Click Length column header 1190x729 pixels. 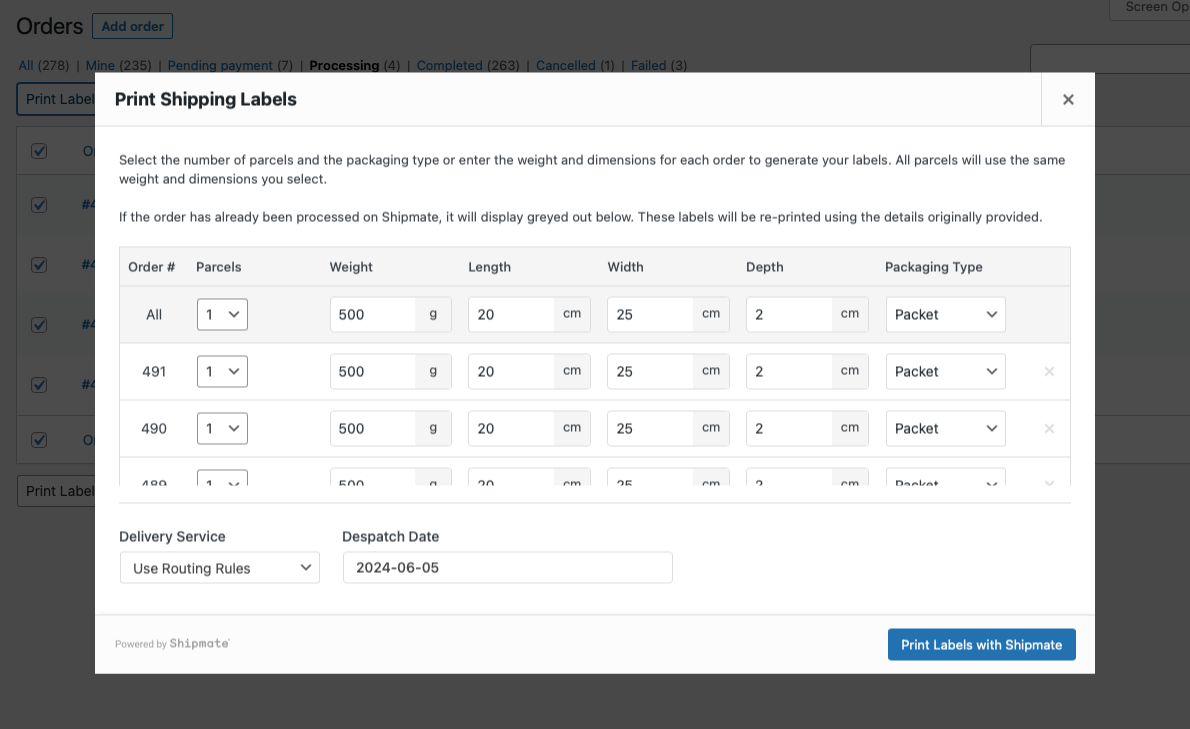[x=490, y=267]
